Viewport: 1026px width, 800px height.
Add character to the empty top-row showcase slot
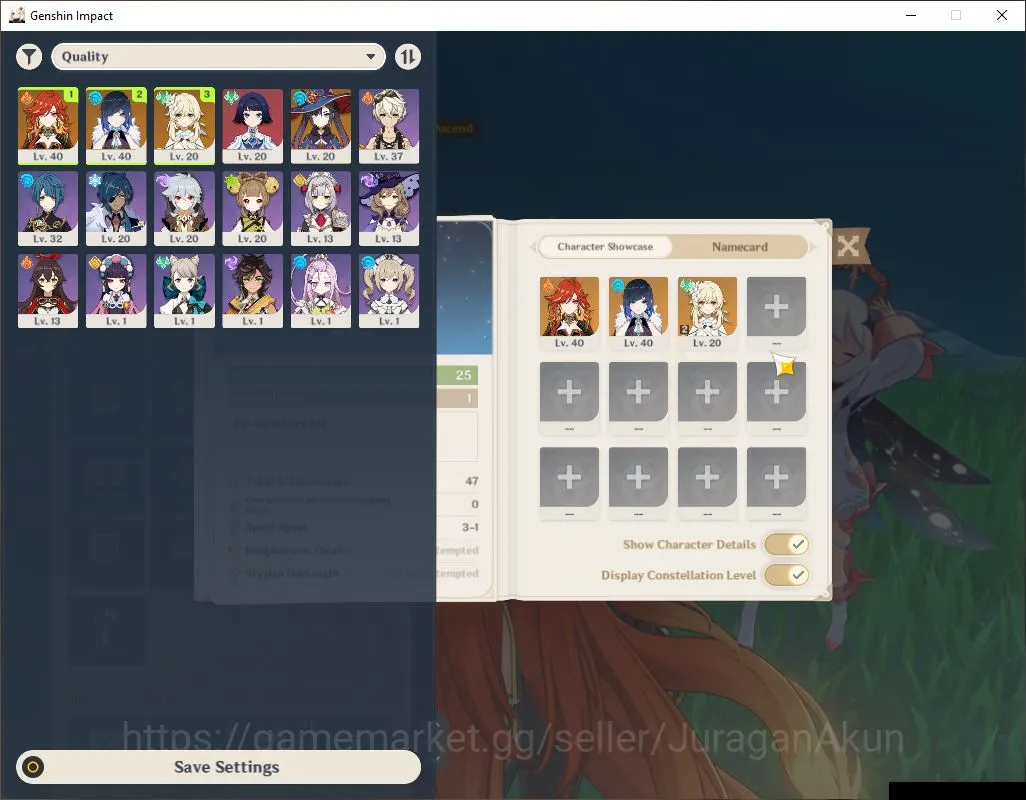point(776,307)
